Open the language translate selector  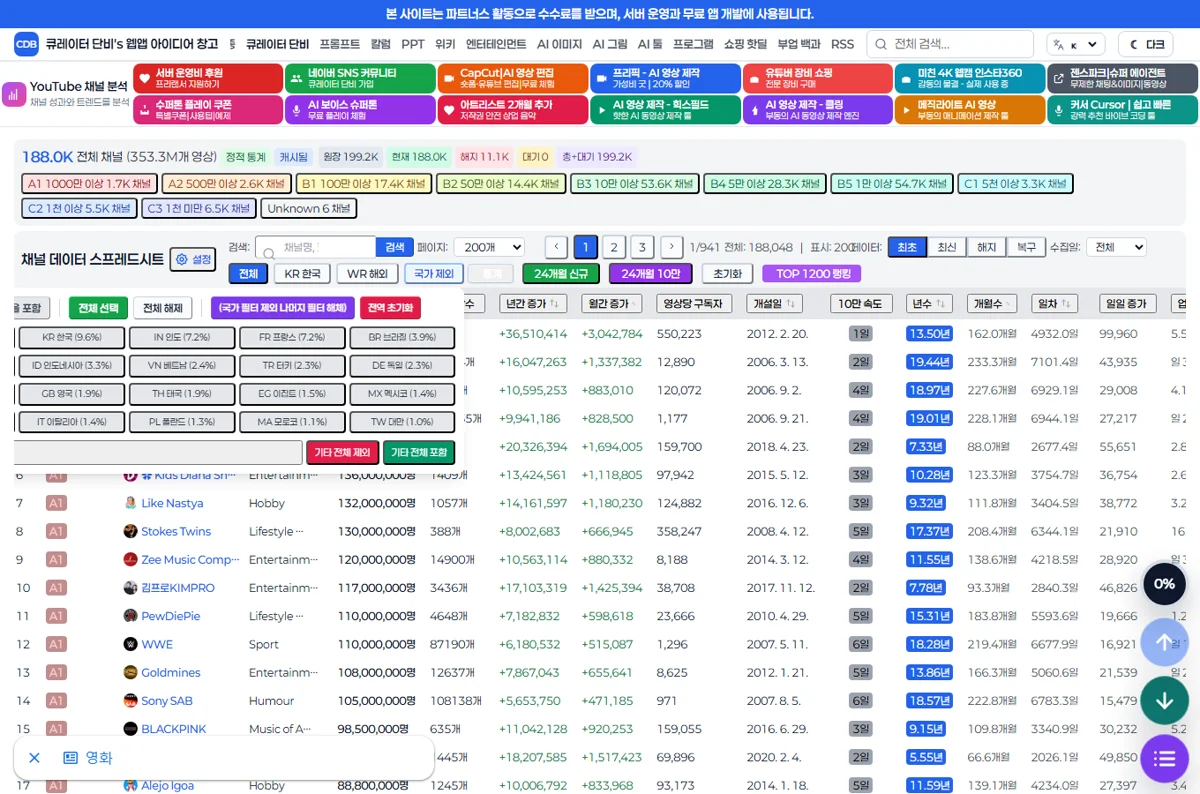pos(1075,44)
